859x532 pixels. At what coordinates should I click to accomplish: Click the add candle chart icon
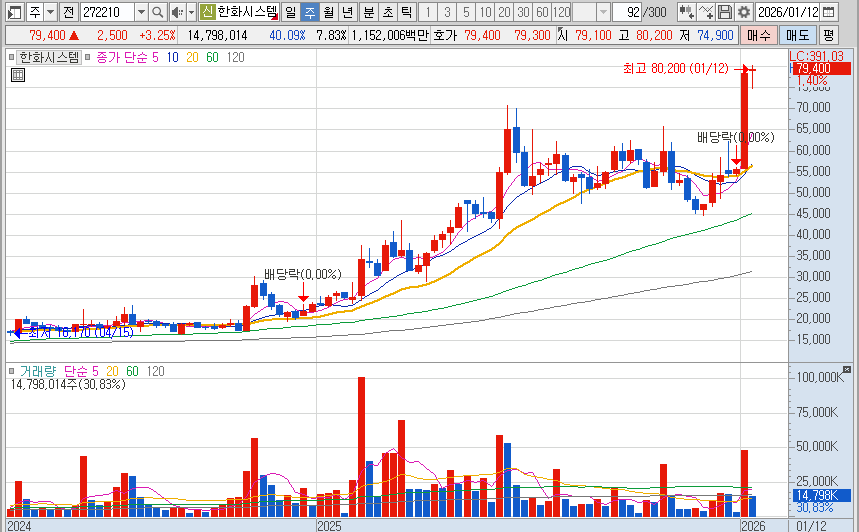[x=686, y=12]
